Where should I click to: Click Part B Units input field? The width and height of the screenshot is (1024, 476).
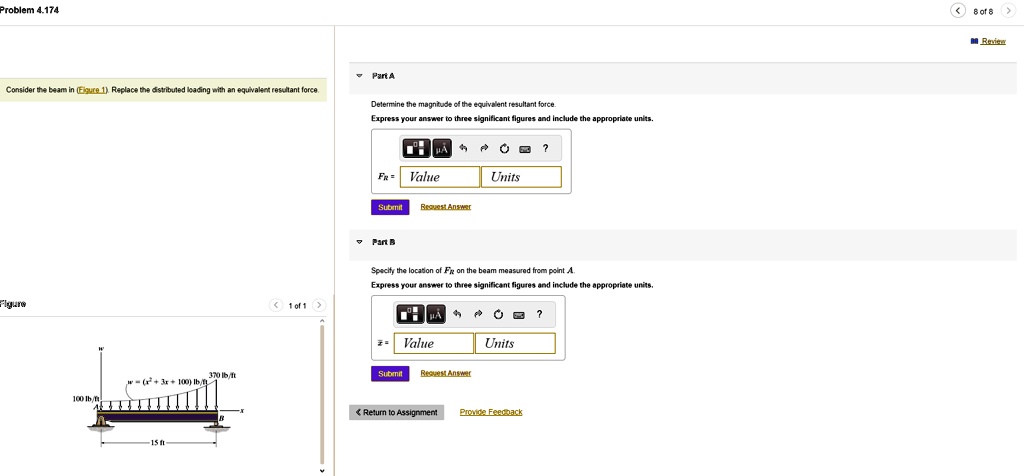click(516, 343)
